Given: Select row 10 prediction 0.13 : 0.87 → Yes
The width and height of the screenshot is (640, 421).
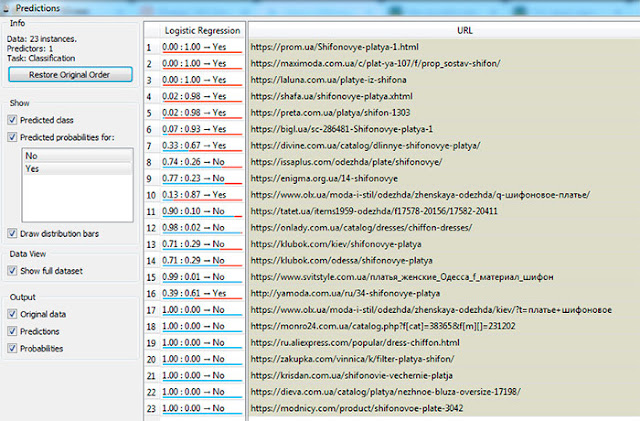Looking at the screenshot, I should (x=202, y=195).
